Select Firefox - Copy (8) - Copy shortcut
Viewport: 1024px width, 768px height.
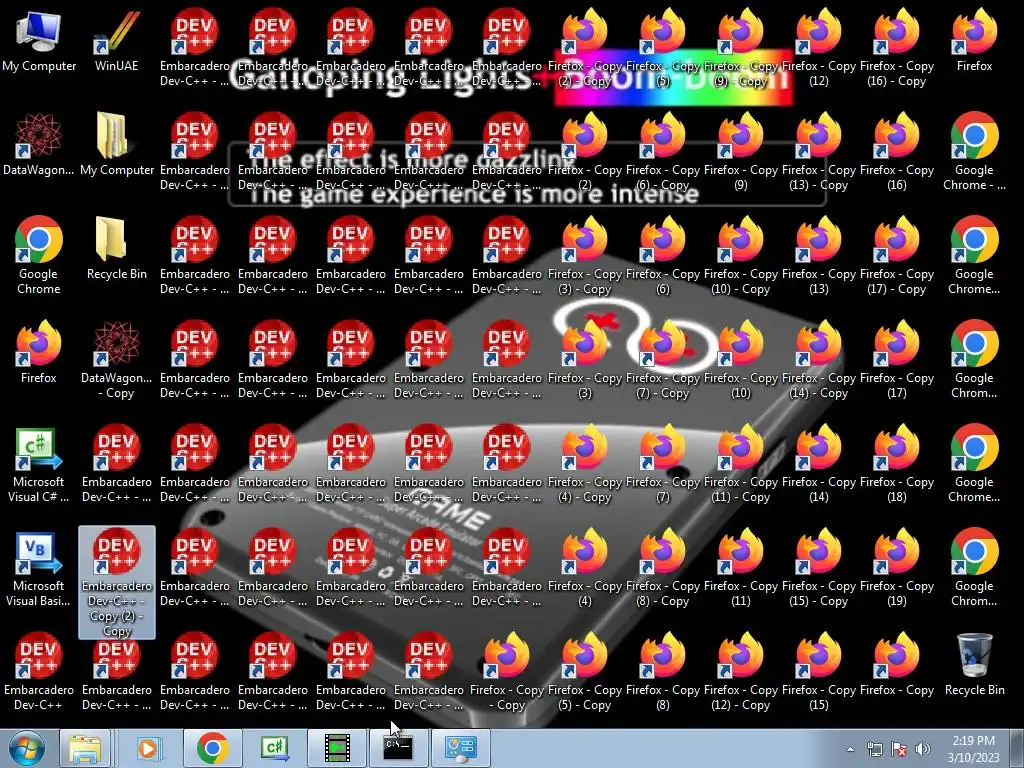tap(663, 568)
